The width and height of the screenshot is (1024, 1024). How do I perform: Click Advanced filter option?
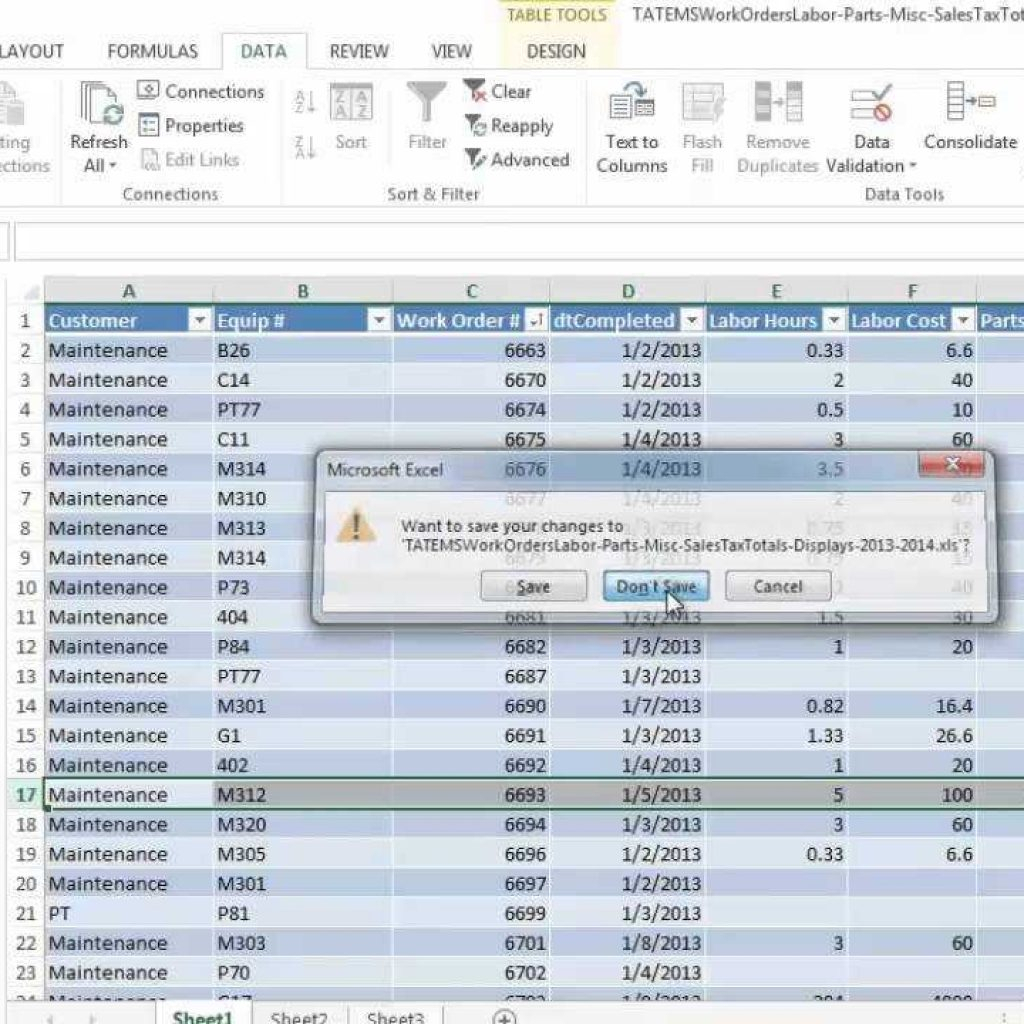pyautogui.click(x=517, y=160)
